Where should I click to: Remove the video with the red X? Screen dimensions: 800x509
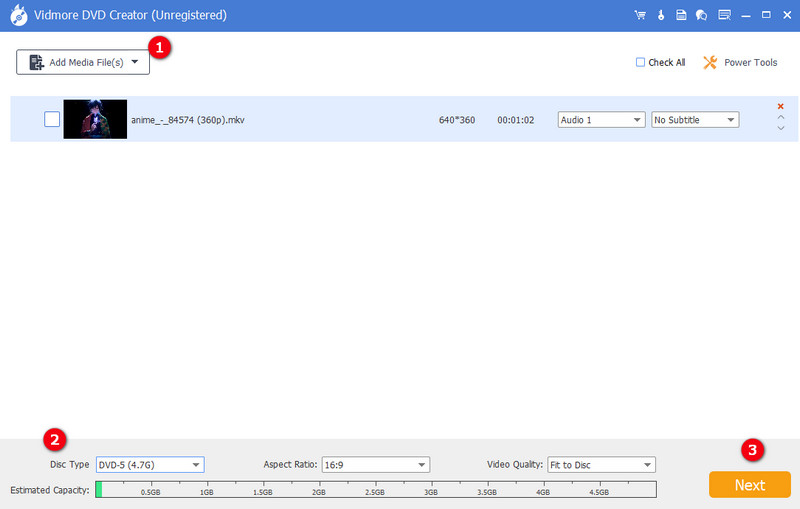point(780,106)
